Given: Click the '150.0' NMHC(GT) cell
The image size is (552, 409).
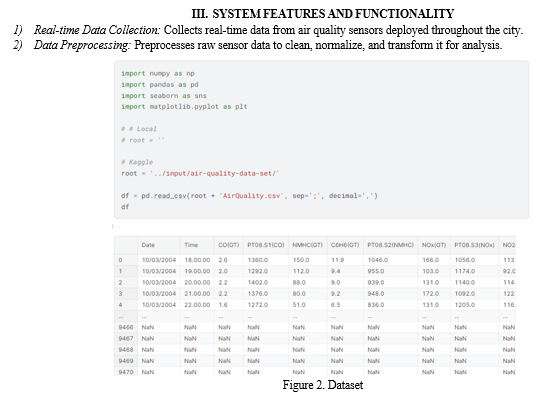Looking at the screenshot, I should (301, 260).
